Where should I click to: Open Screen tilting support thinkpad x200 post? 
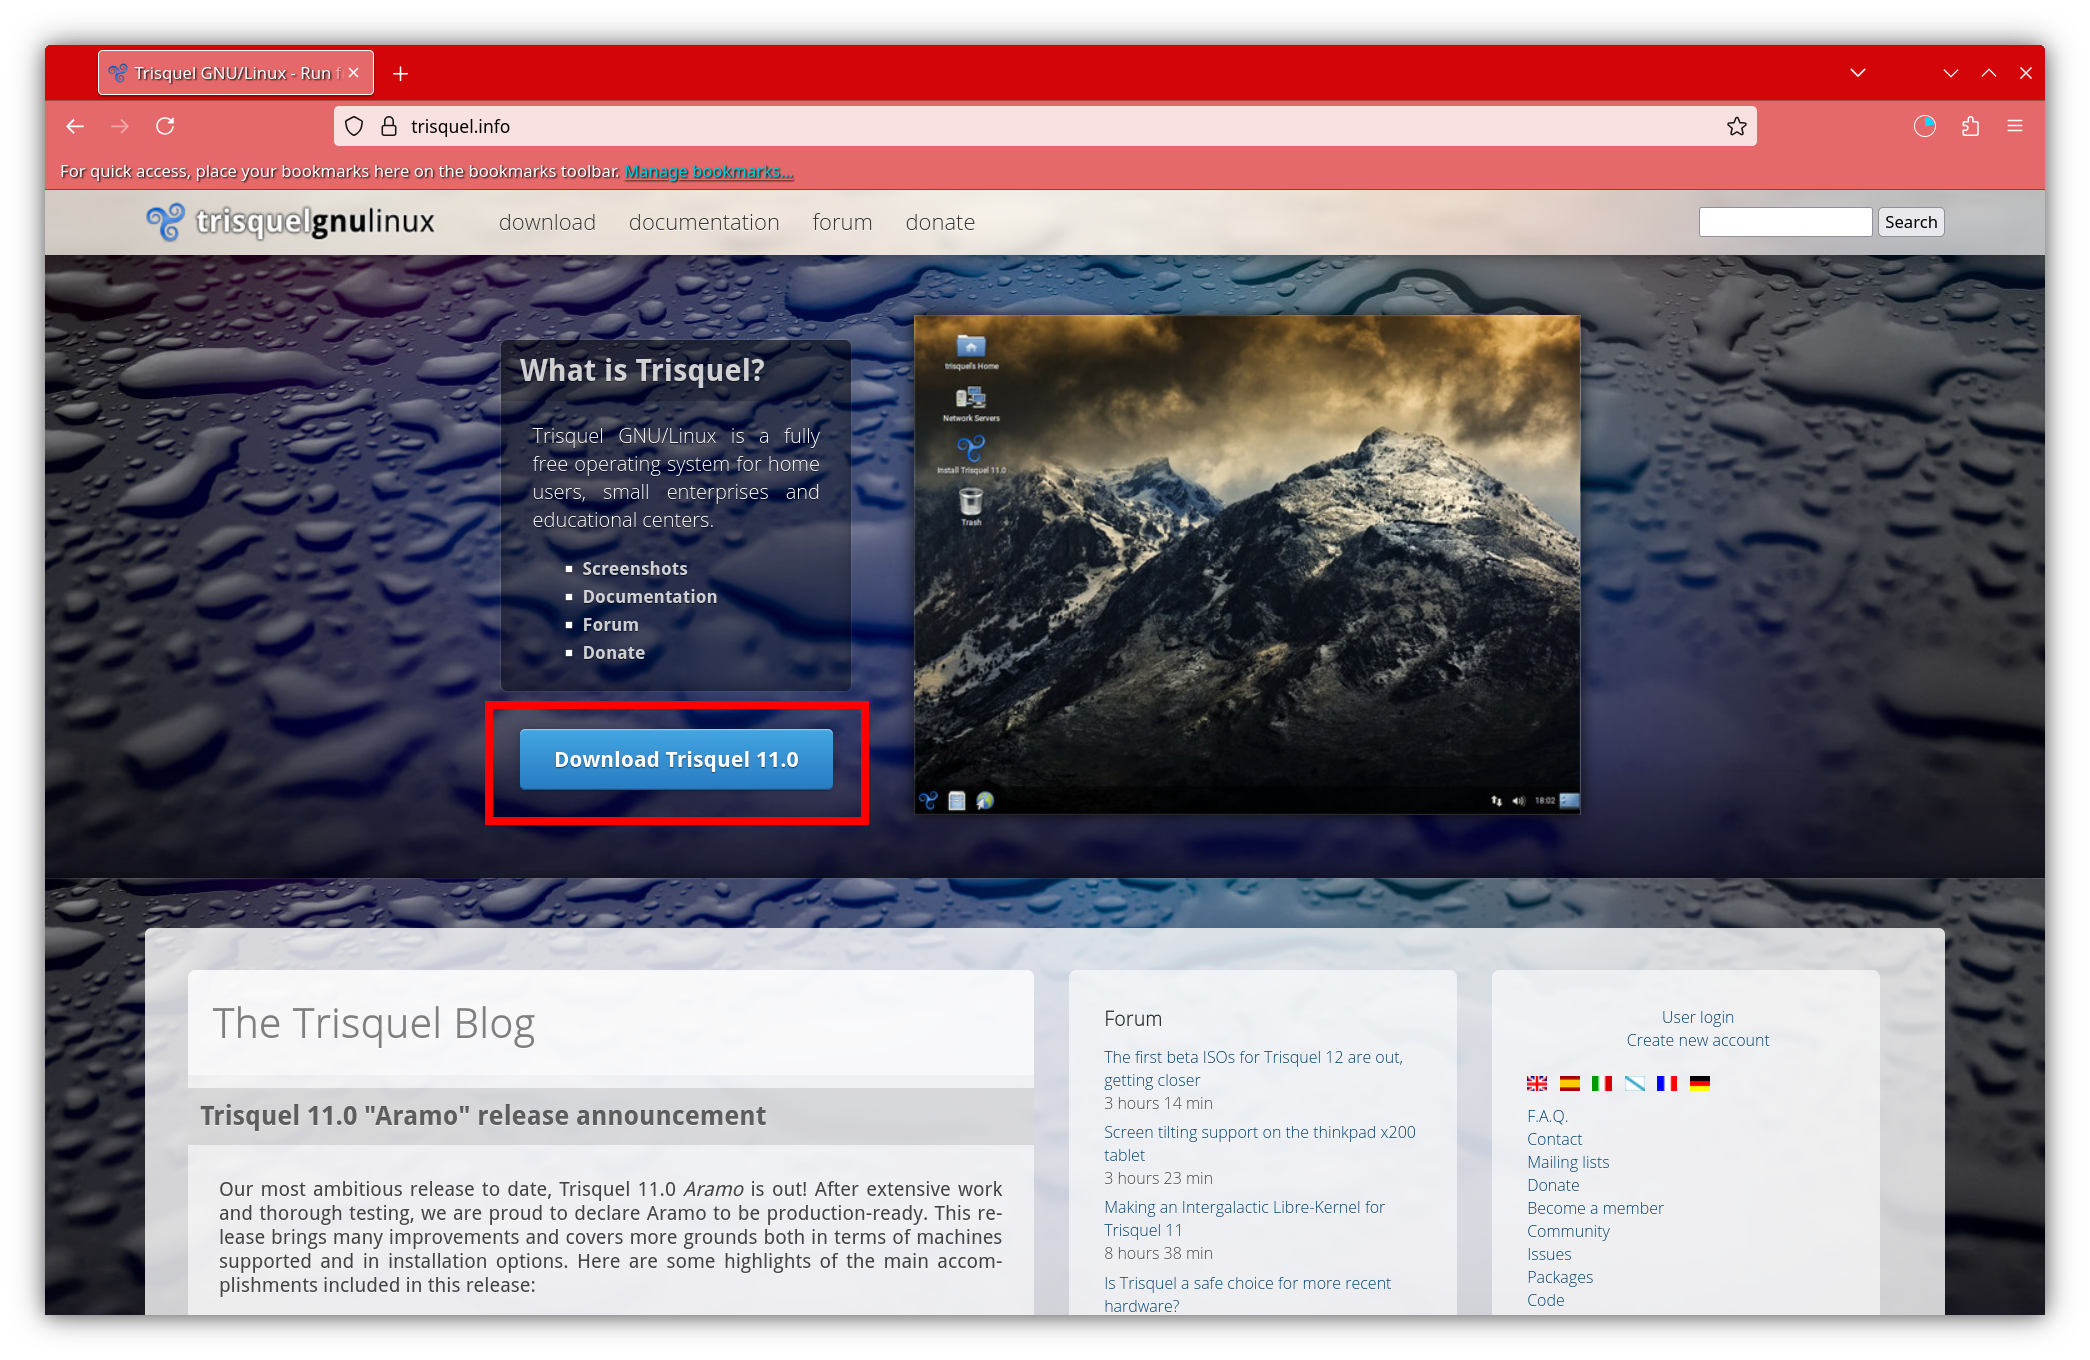(x=1260, y=1143)
